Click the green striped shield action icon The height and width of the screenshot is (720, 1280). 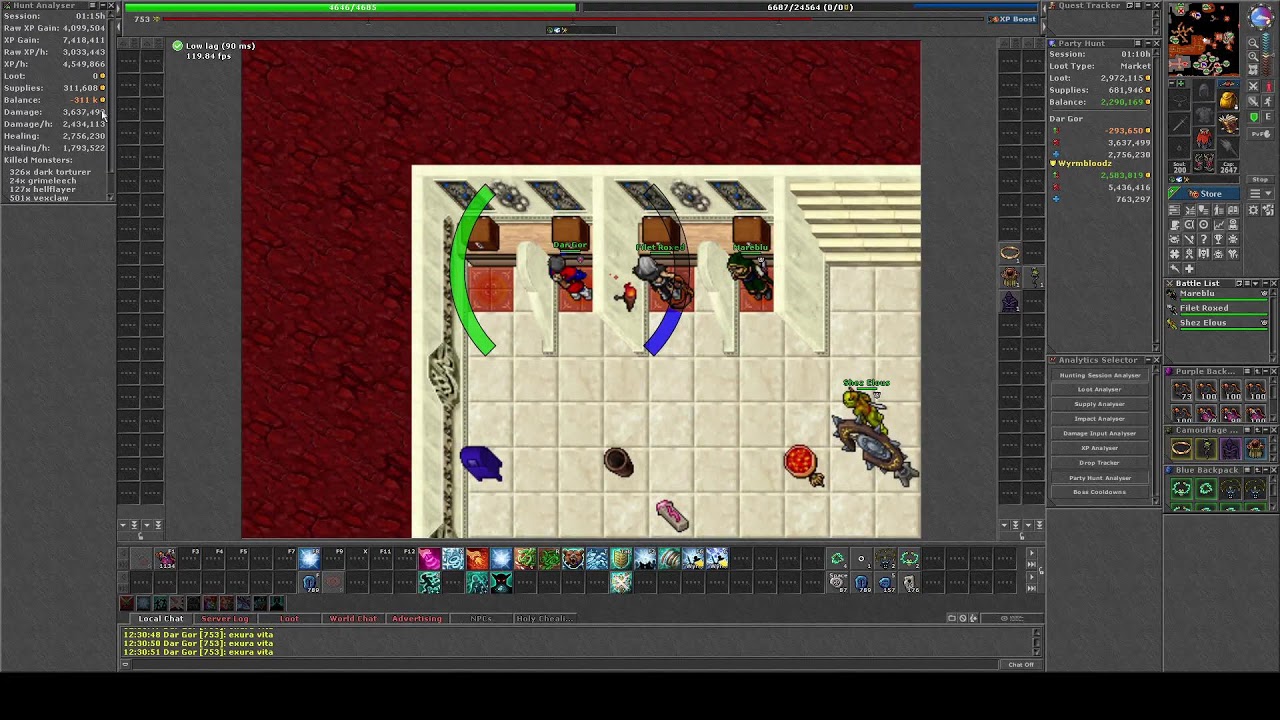coord(621,558)
